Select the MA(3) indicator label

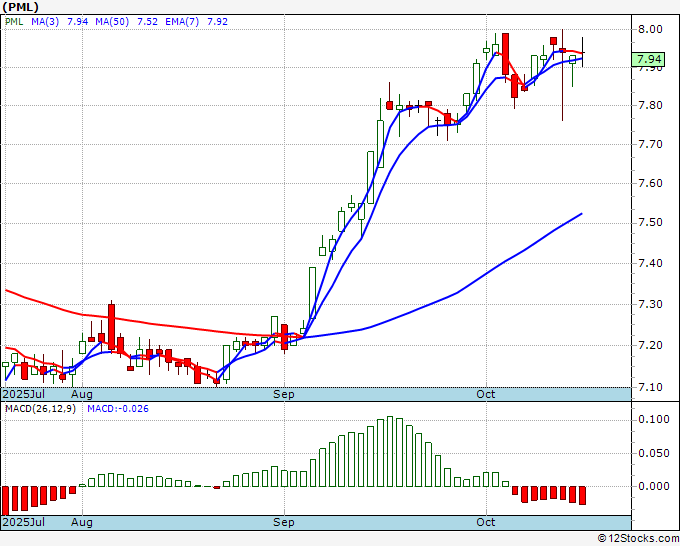[45, 22]
